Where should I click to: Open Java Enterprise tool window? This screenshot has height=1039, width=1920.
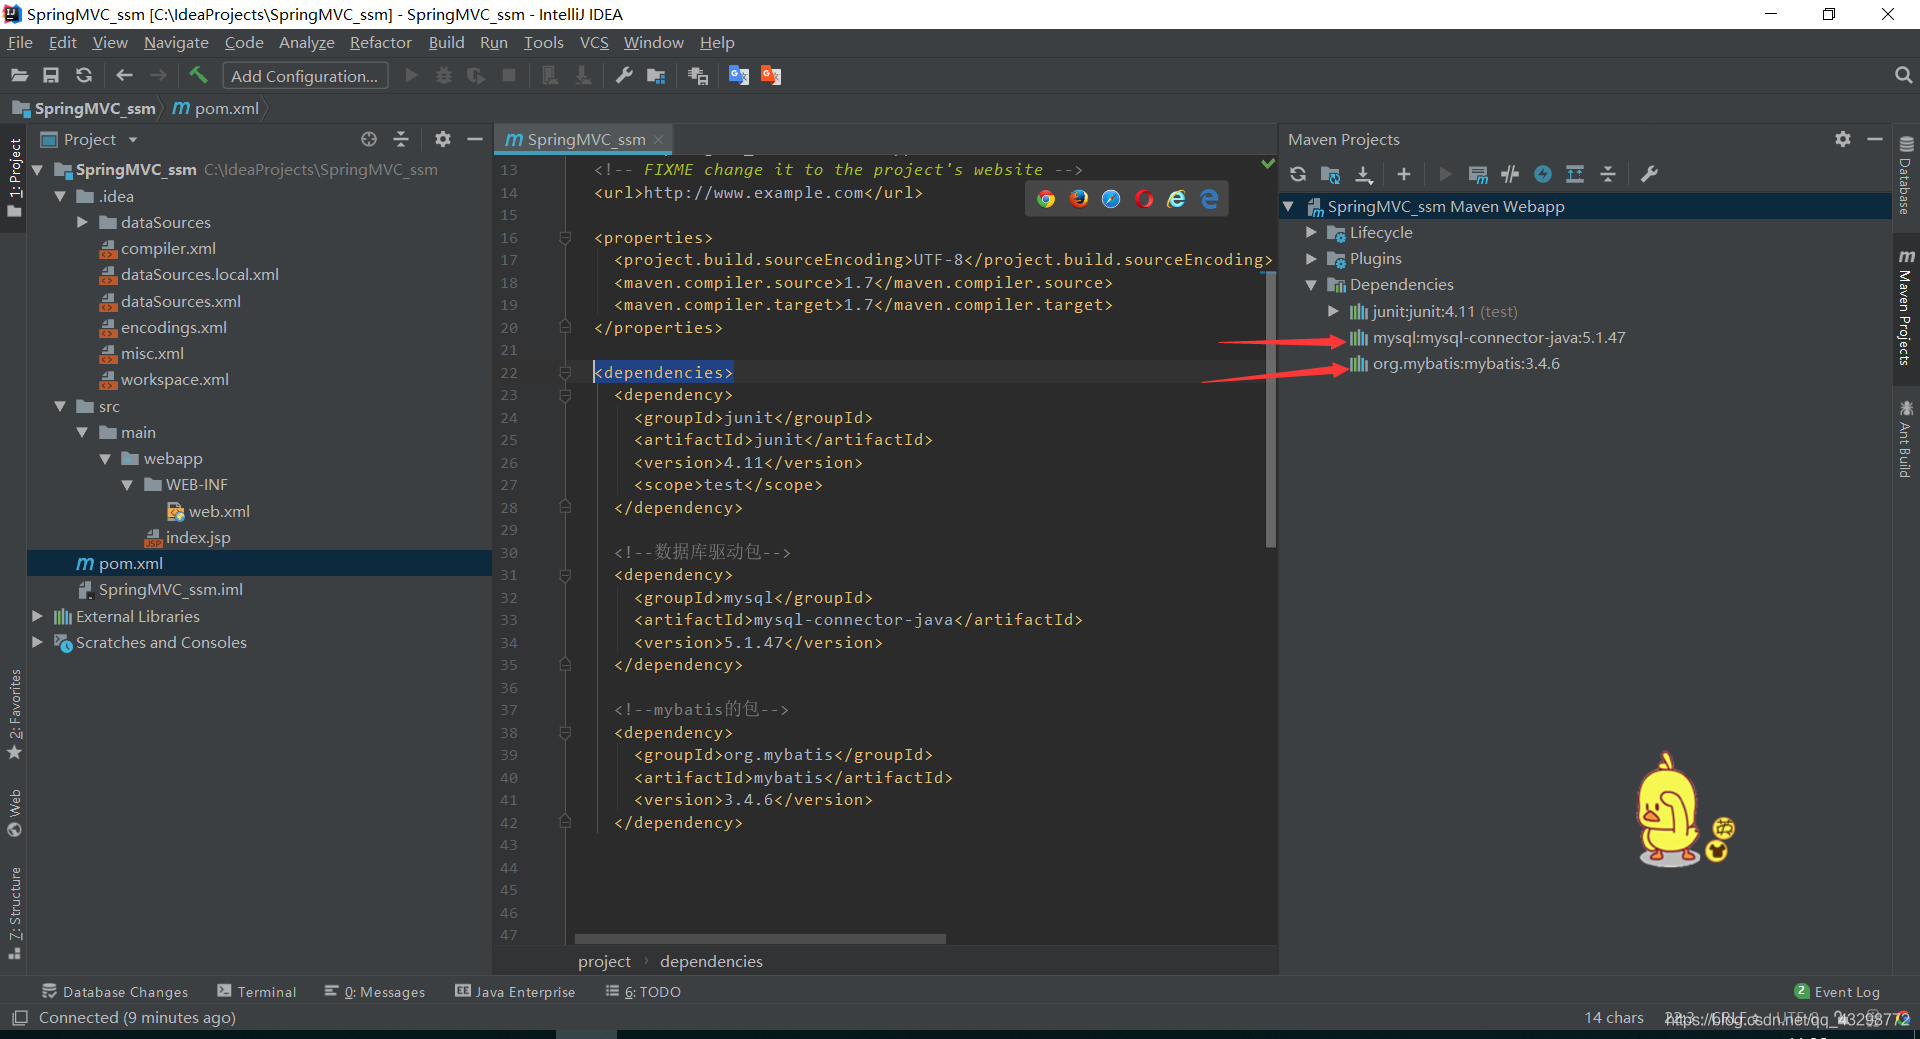515,991
